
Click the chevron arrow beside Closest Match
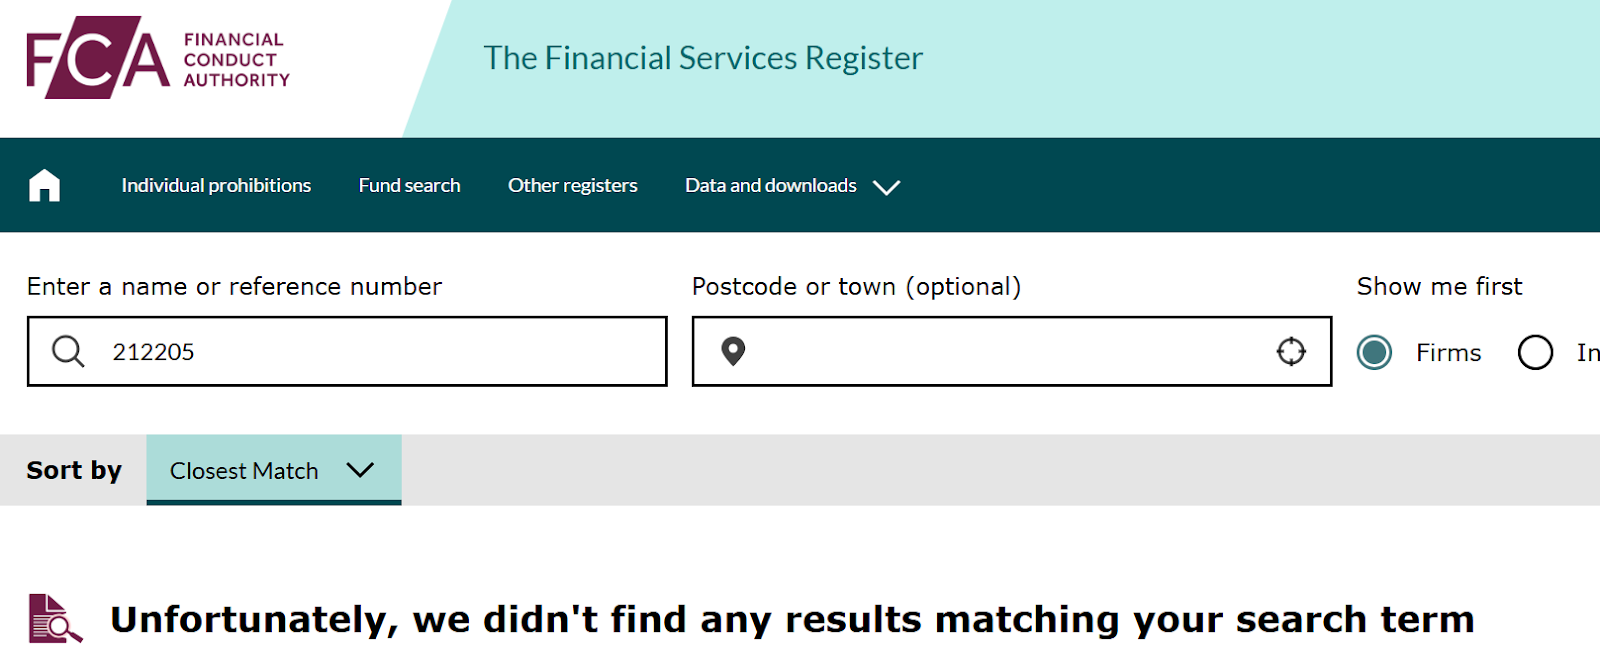360,470
